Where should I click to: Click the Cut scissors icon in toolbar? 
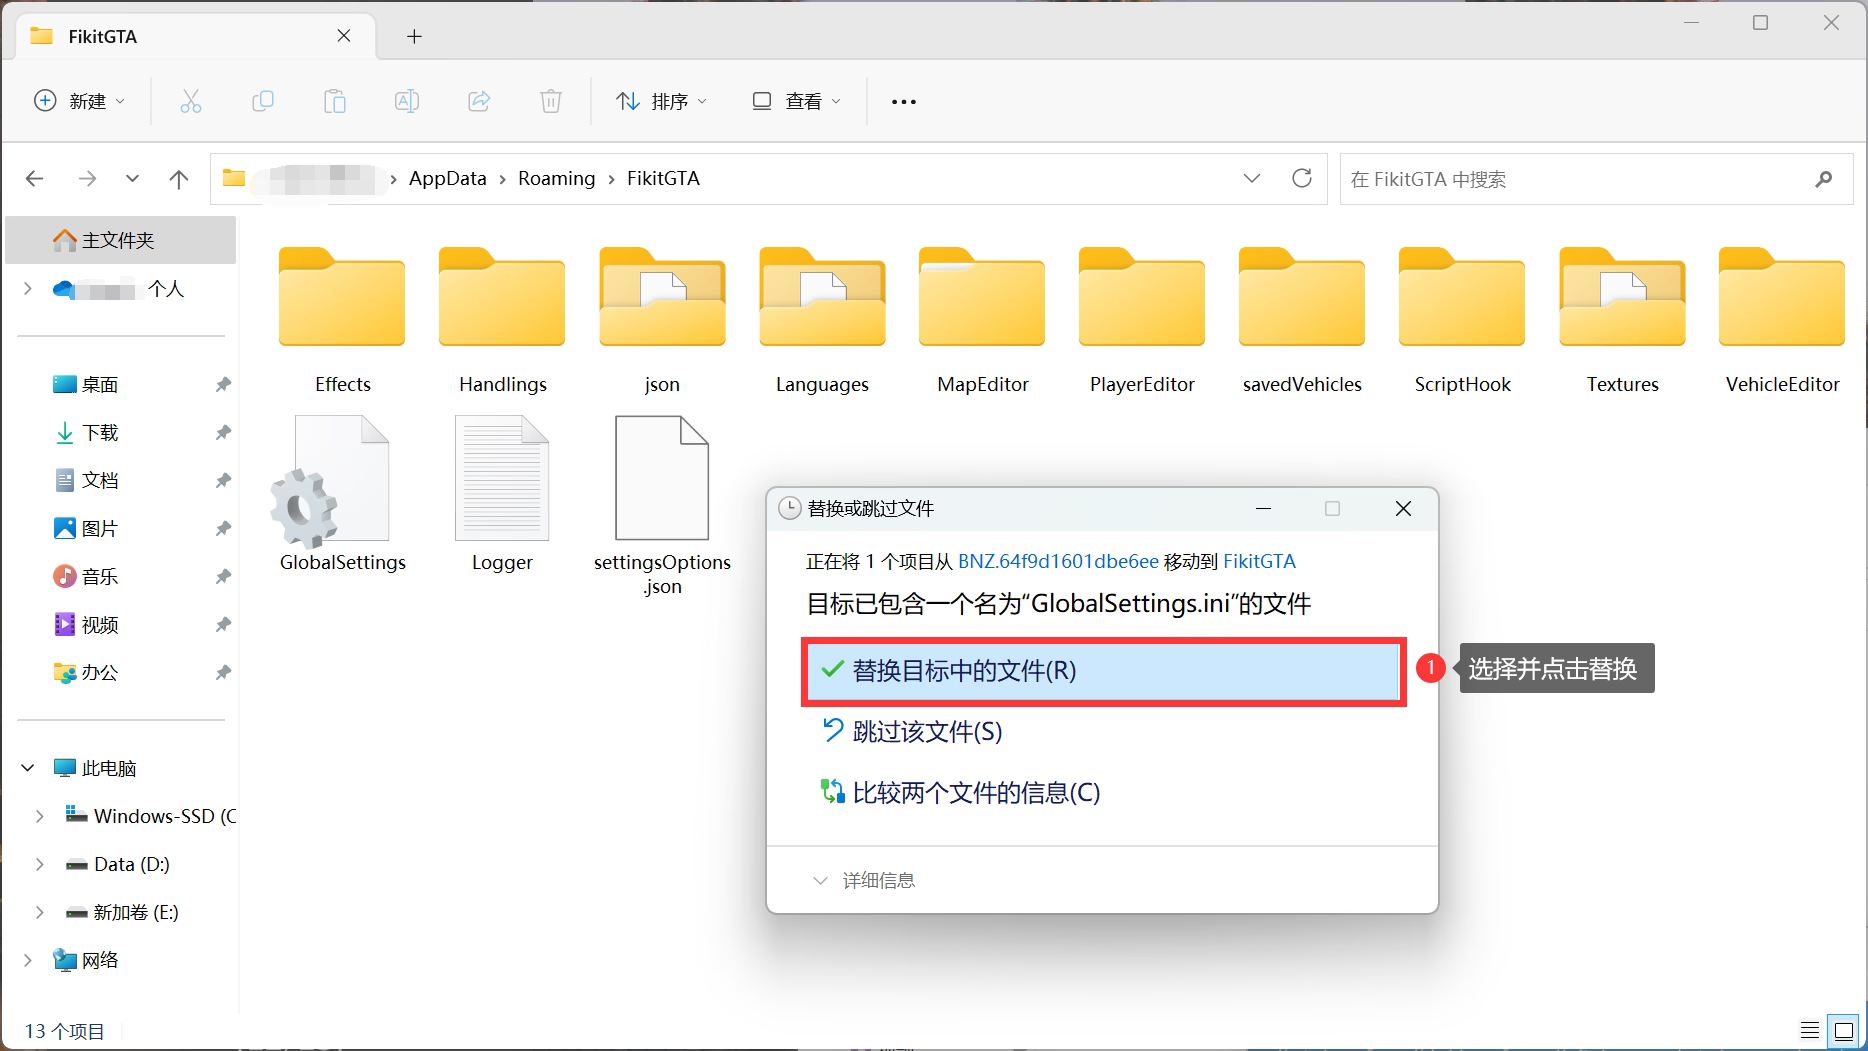(x=190, y=101)
